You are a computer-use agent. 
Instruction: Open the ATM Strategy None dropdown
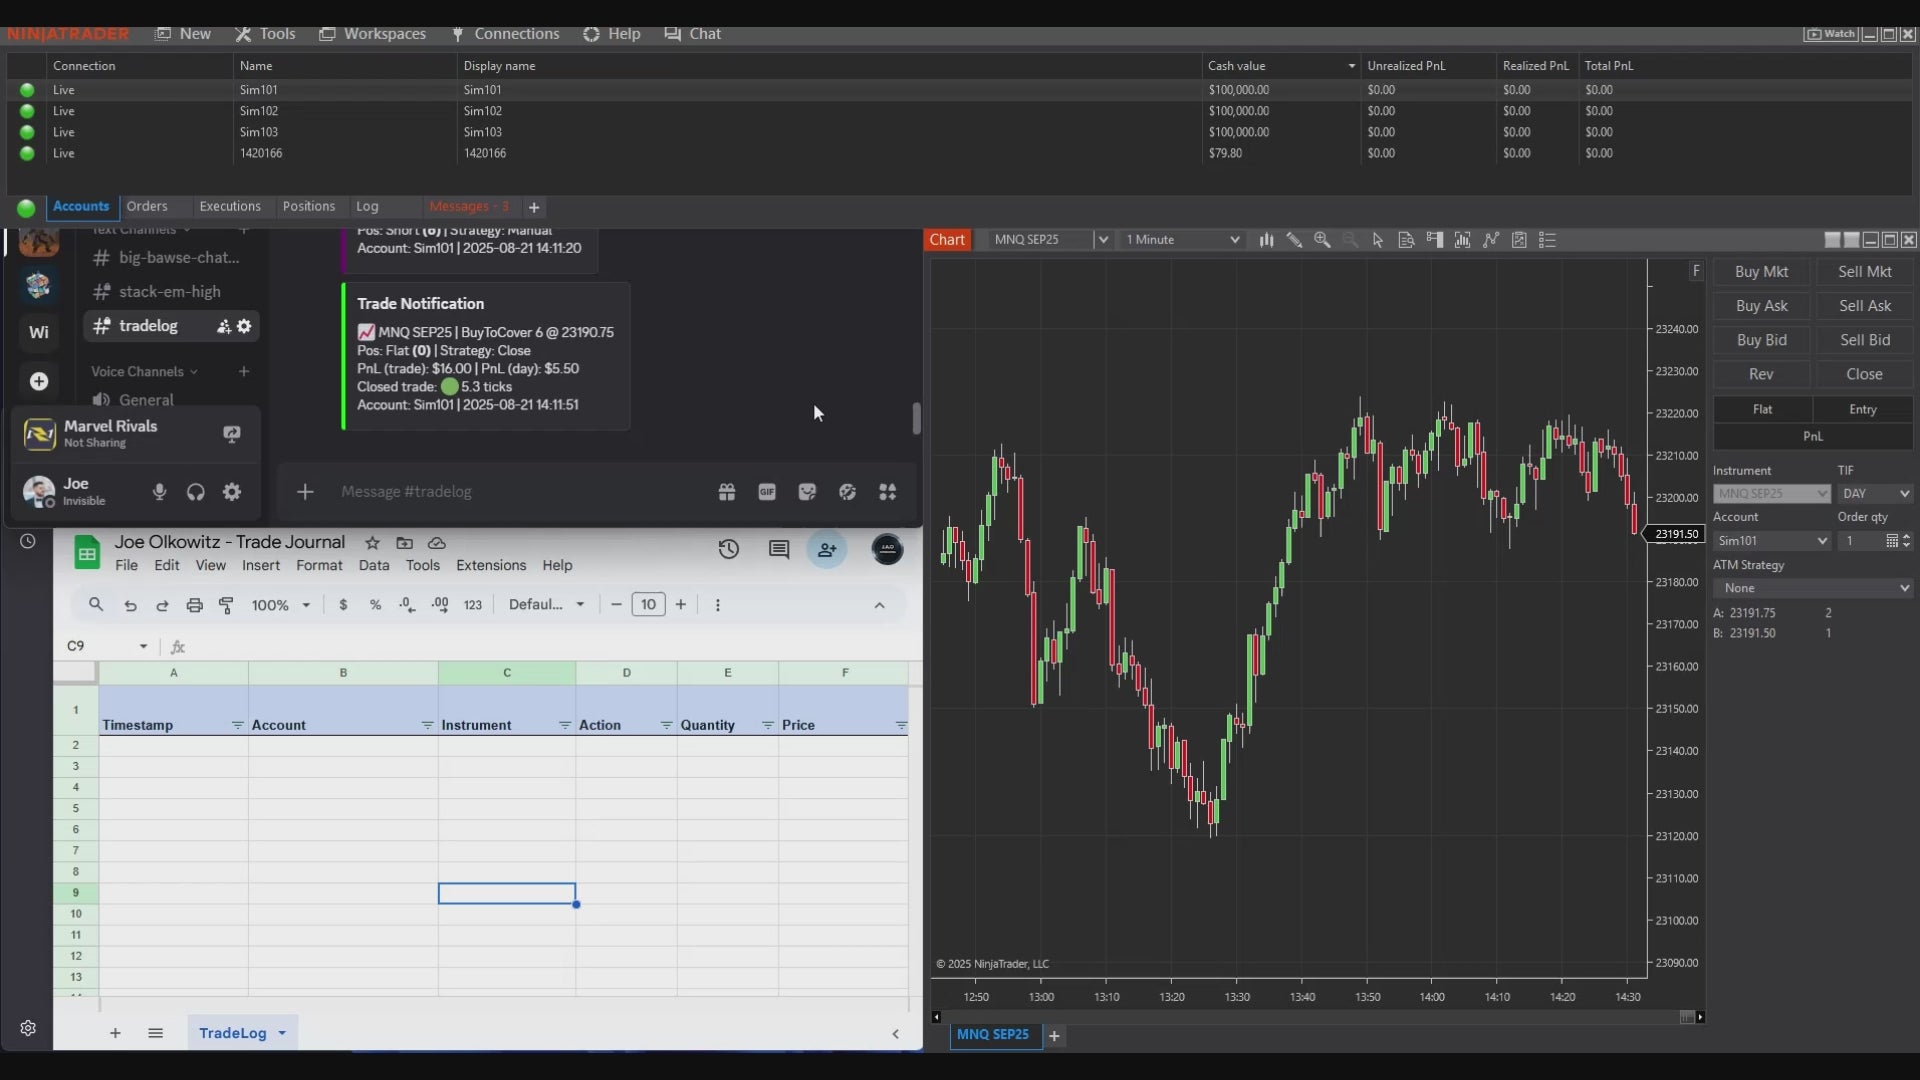pos(1813,588)
